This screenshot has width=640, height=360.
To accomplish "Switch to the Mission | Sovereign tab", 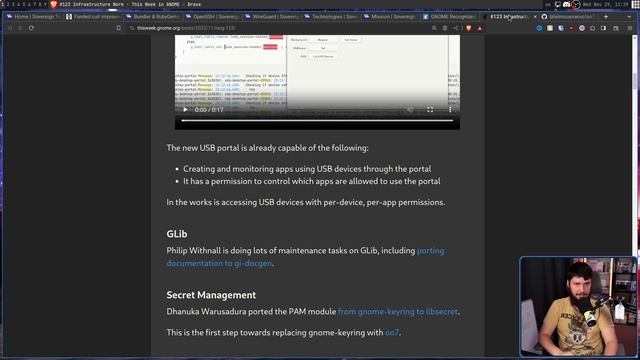I will [x=390, y=17].
